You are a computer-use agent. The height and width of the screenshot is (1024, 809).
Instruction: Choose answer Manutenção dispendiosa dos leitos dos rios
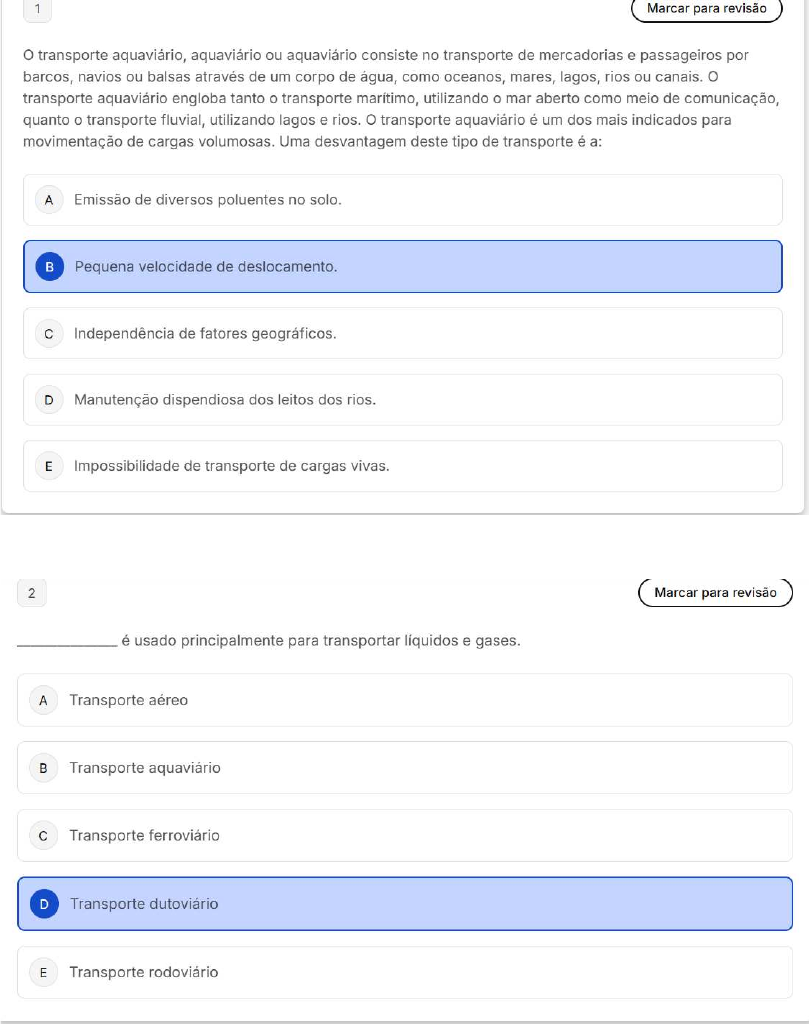click(x=403, y=400)
